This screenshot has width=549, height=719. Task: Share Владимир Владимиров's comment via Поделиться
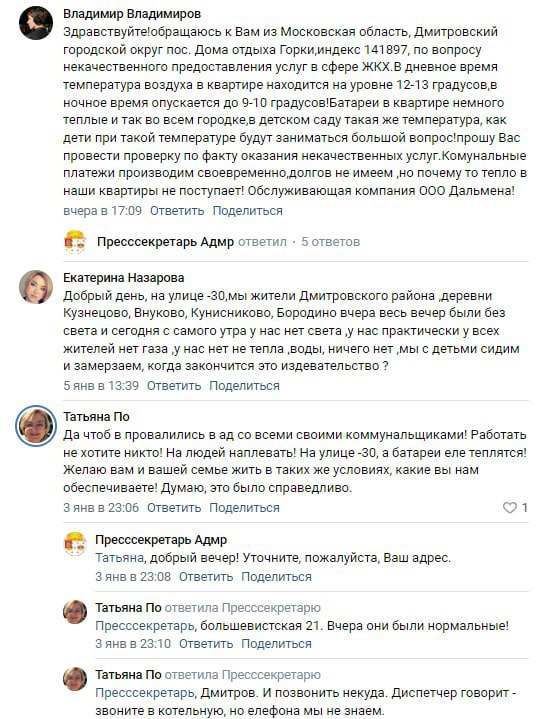point(247,211)
